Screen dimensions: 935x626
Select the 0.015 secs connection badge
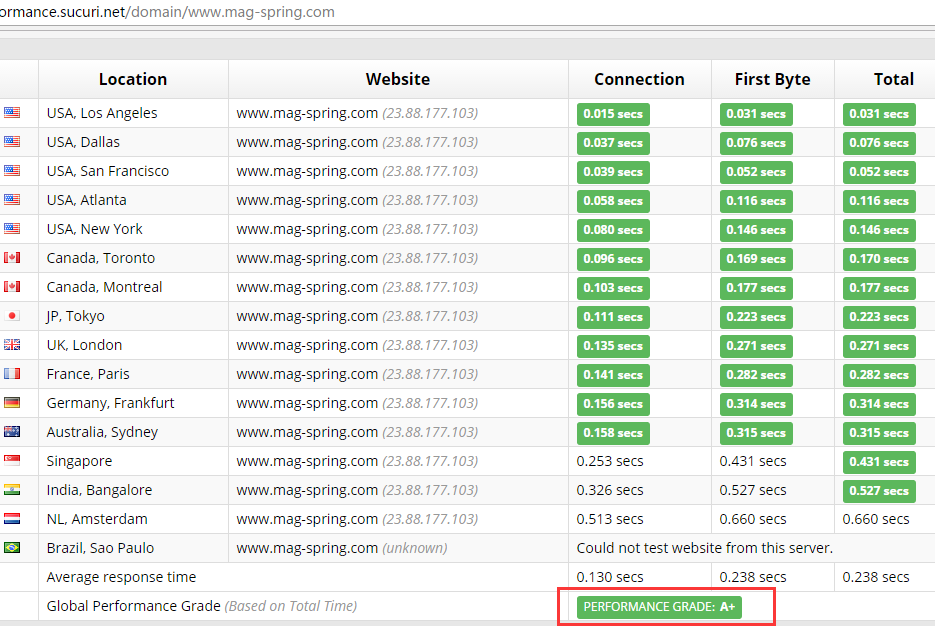613,114
